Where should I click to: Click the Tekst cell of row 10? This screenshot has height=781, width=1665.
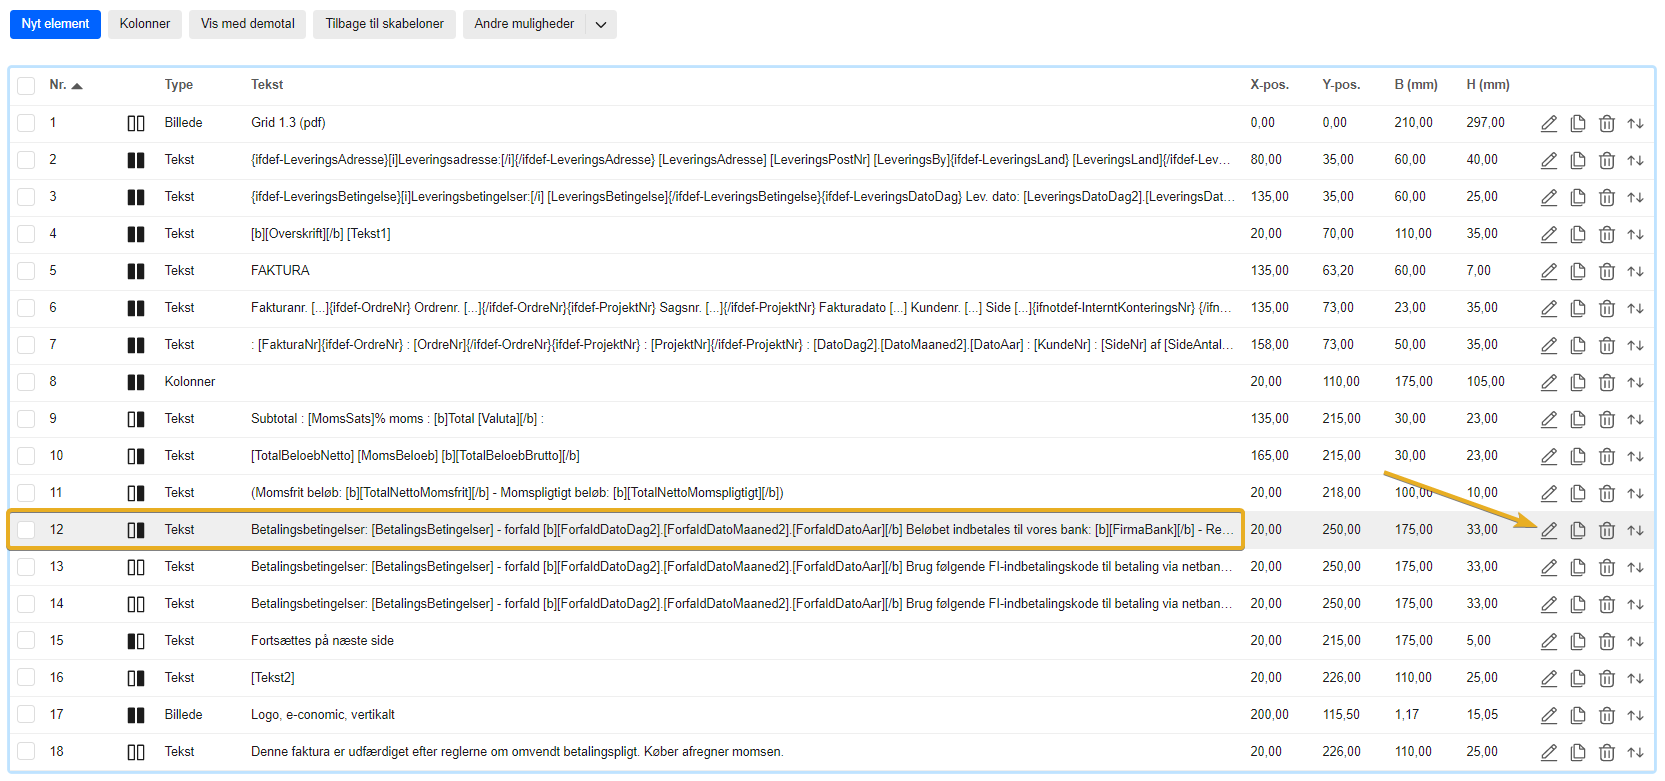click(415, 456)
